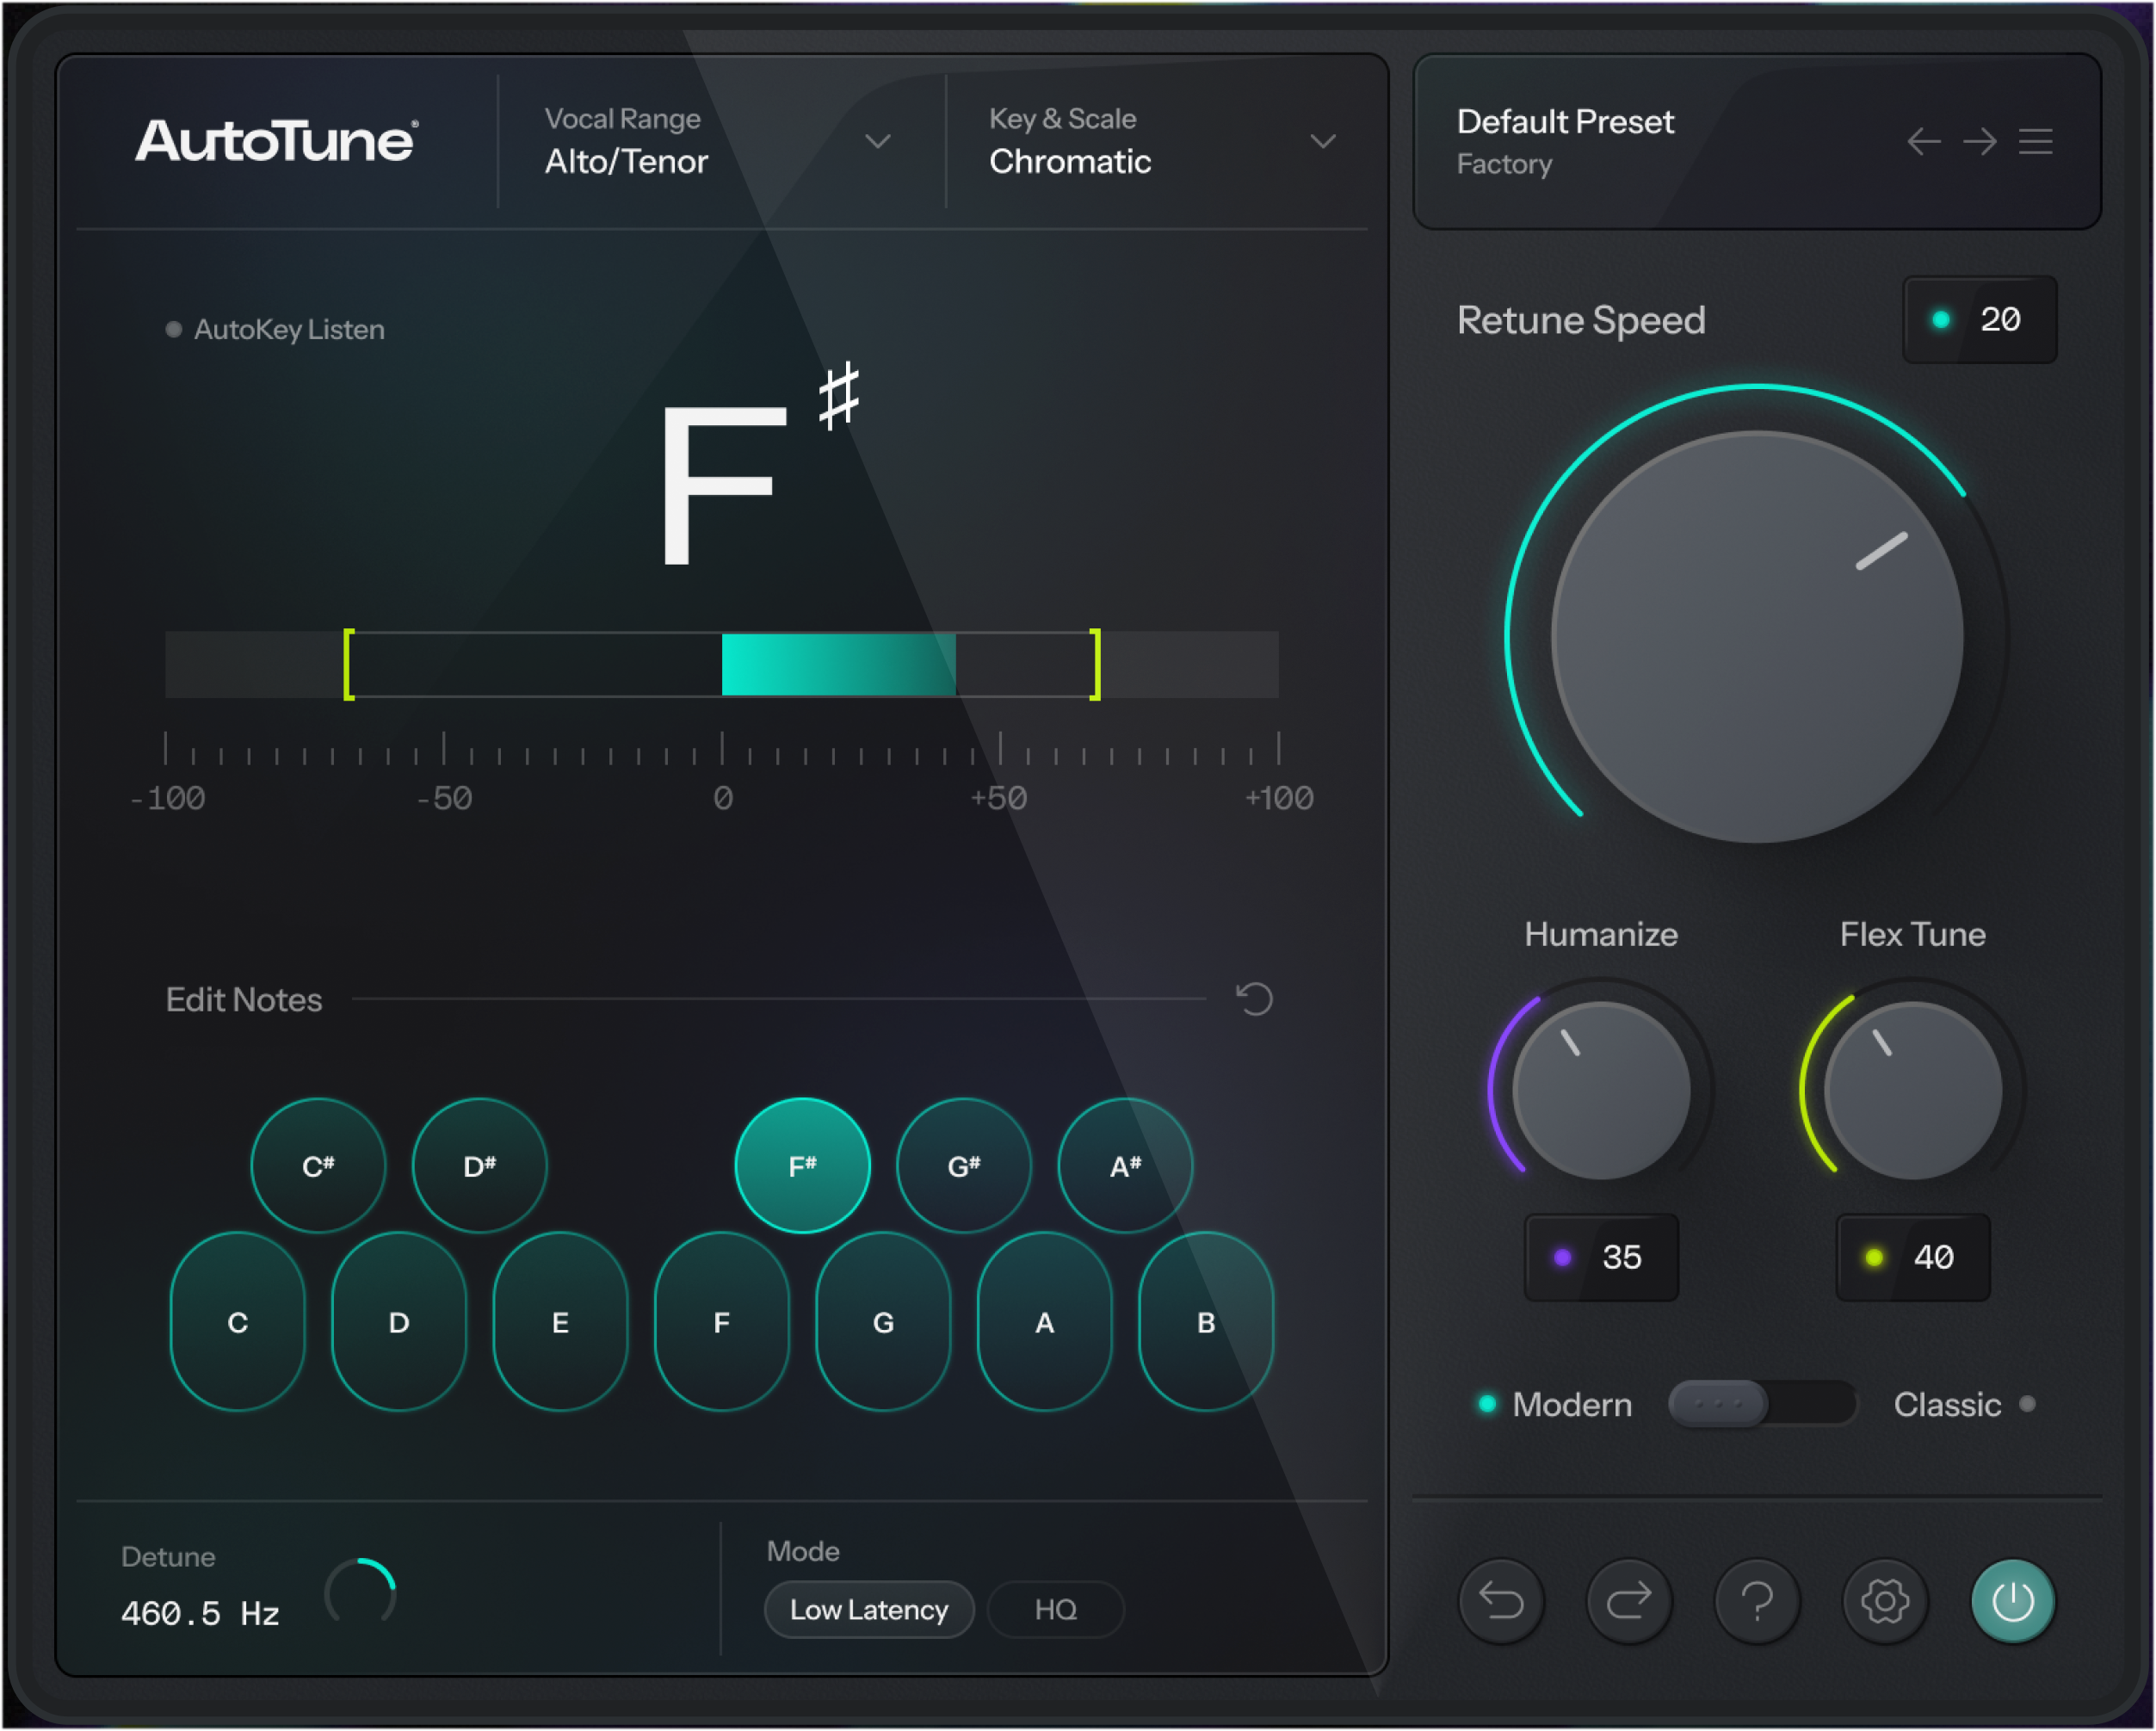Open help via the question mark icon

click(x=1757, y=1601)
